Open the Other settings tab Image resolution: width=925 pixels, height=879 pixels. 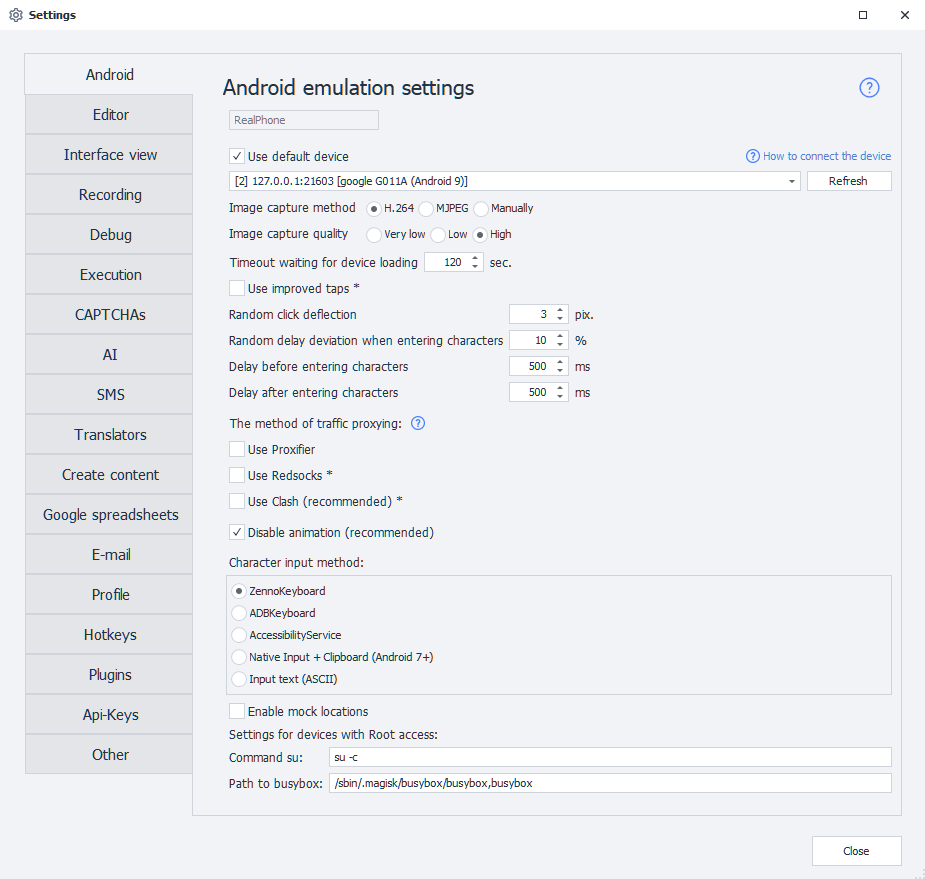click(110, 755)
